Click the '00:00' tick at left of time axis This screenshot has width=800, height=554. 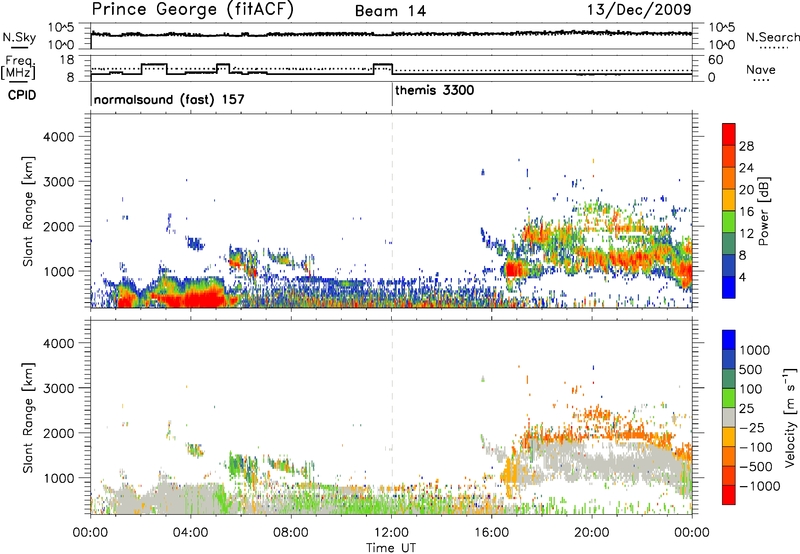90,533
